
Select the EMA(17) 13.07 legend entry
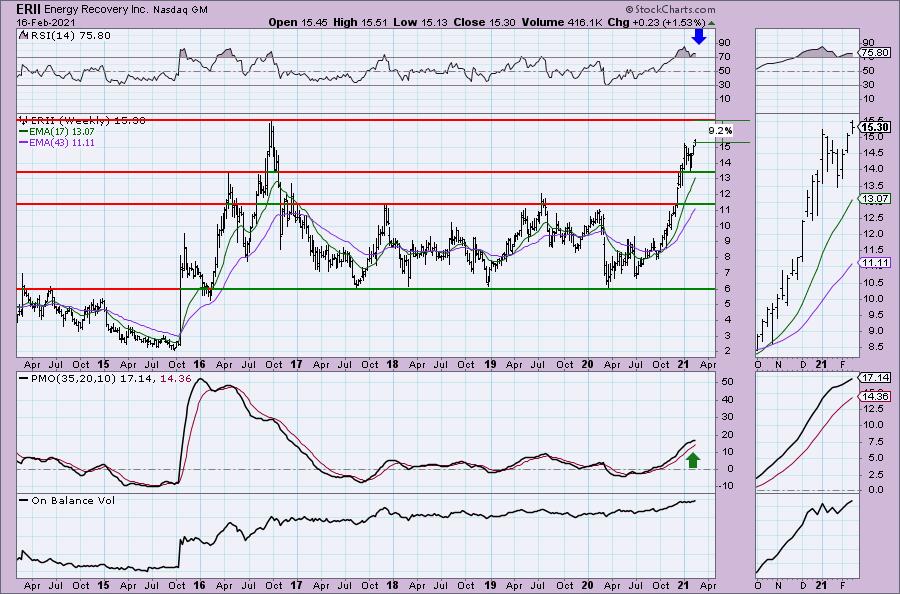[57, 132]
